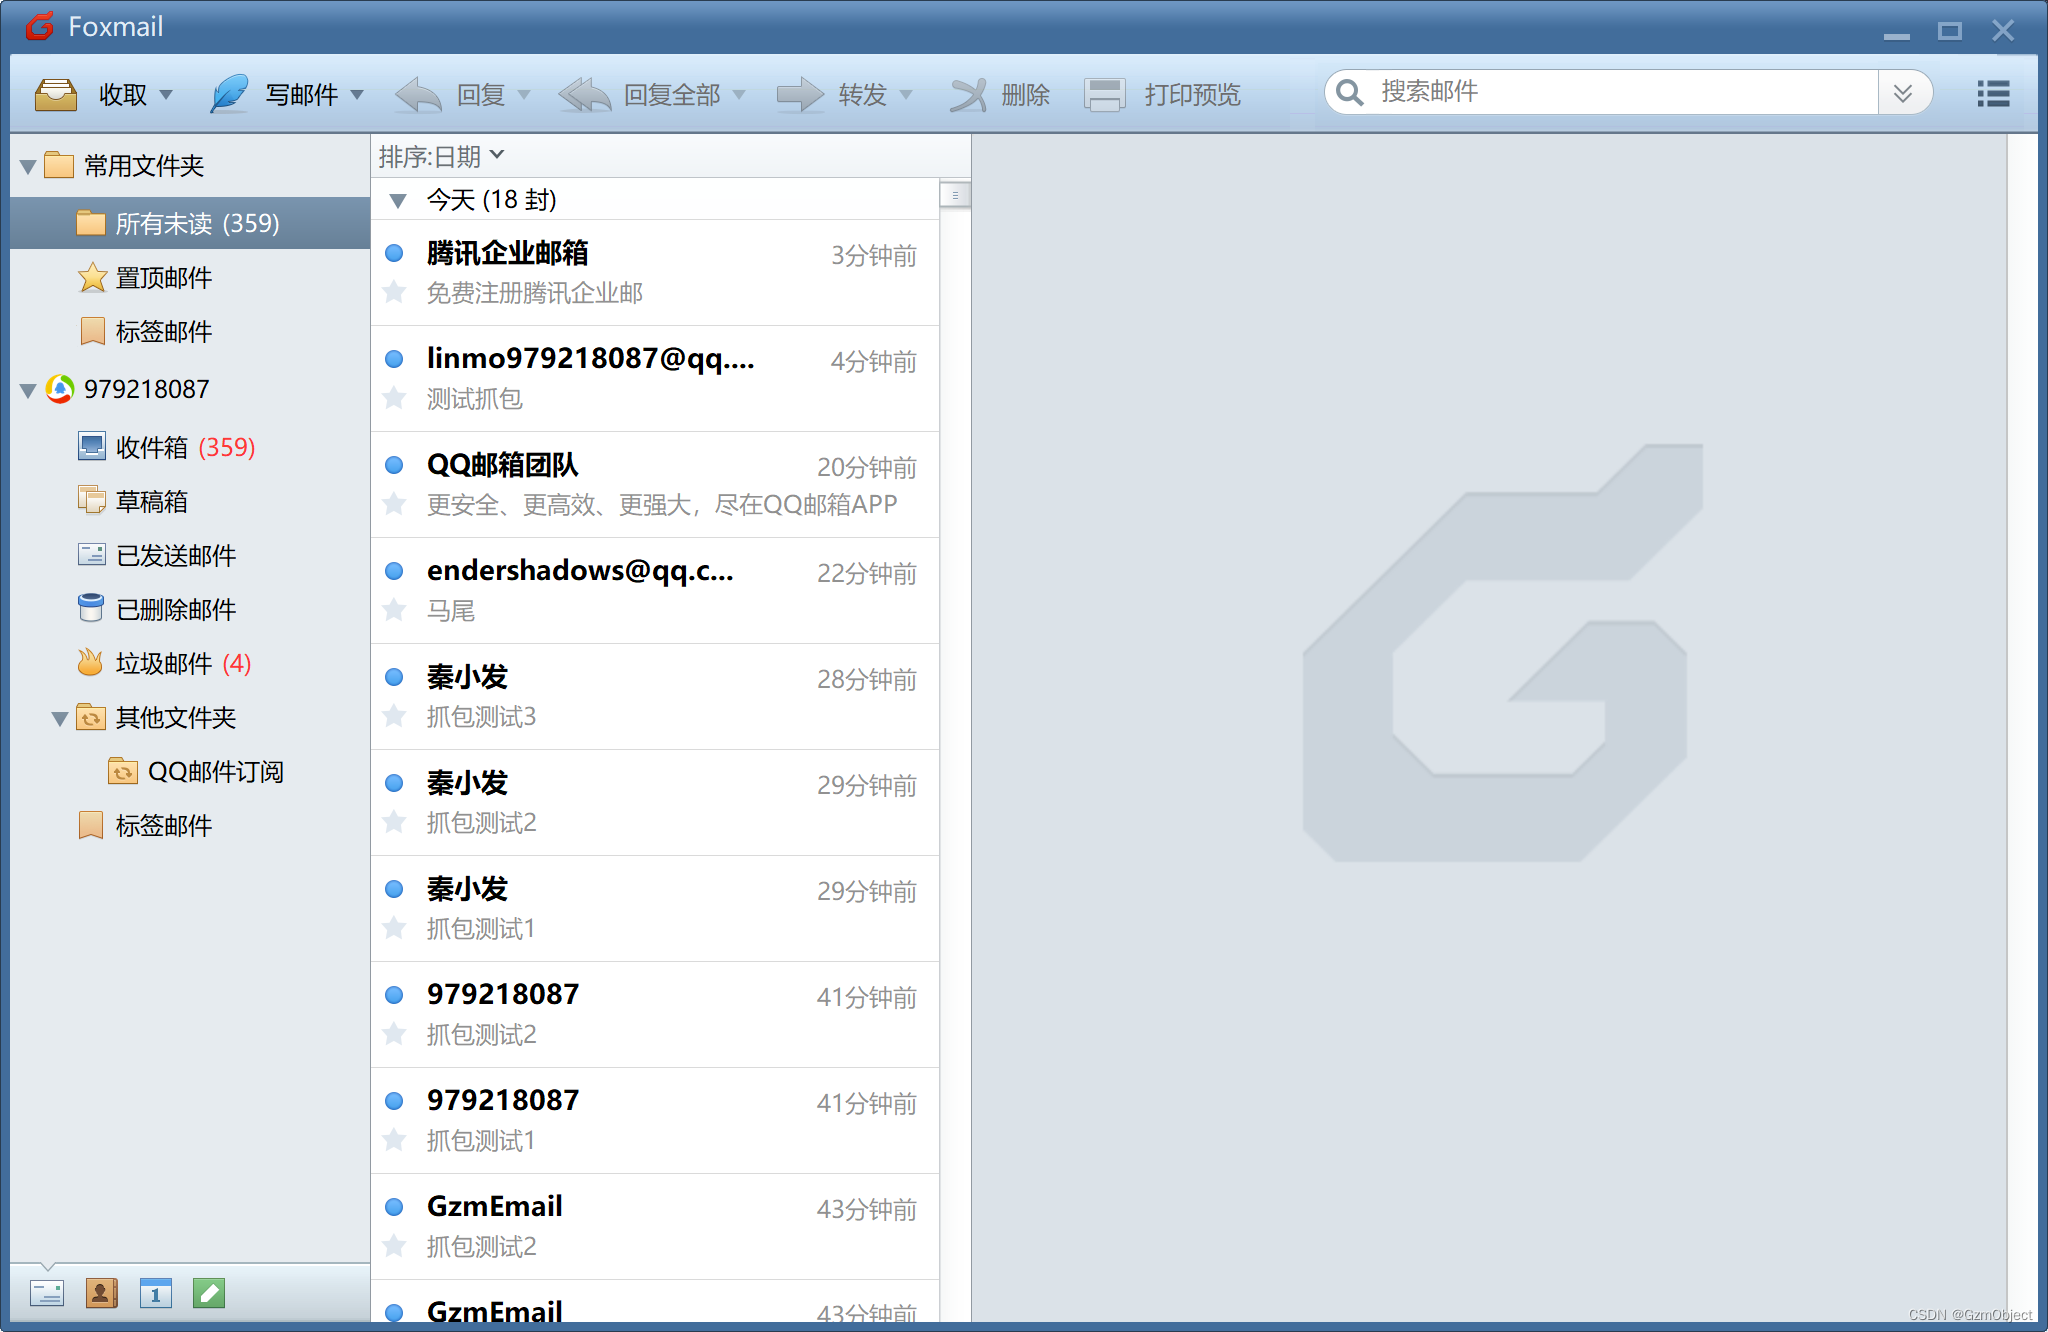The width and height of the screenshot is (2048, 1332).
Task: Open the 垃圾邮件 folder
Action: tap(164, 663)
